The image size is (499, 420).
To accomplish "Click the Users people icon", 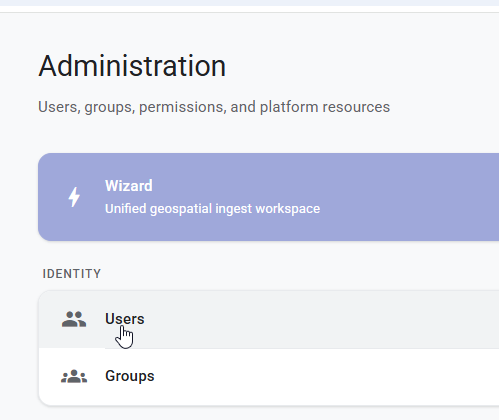I will point(74,319).
